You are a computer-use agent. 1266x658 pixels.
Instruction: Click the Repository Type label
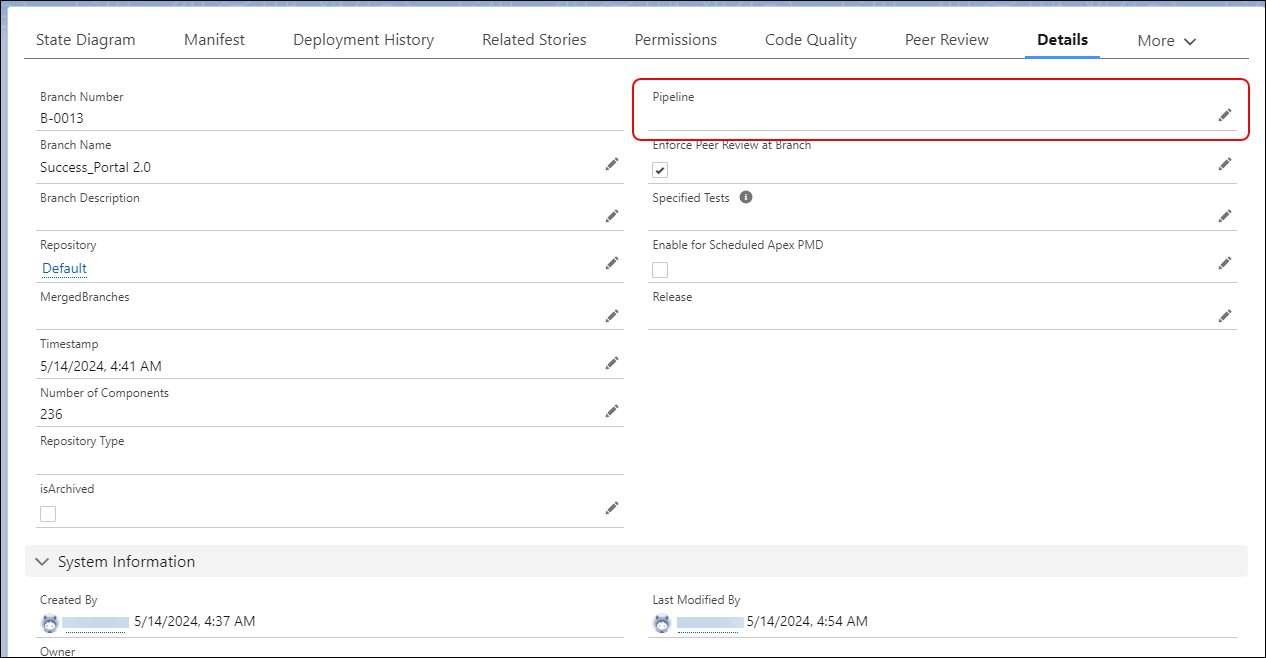click(x=82, y=441)
